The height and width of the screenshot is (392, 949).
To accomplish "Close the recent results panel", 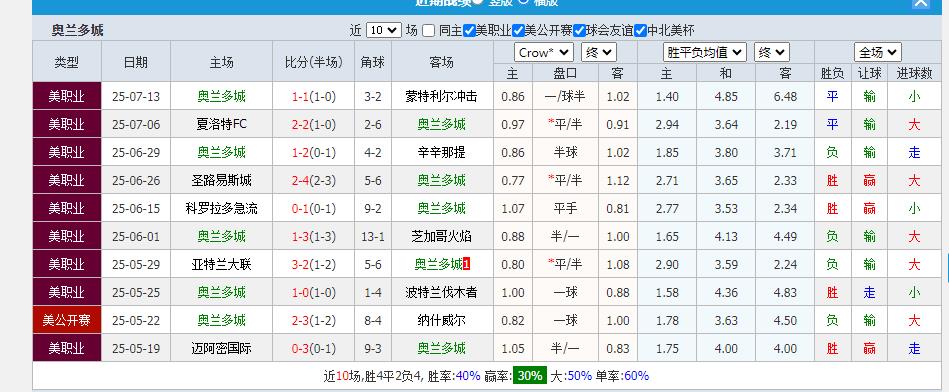I will click(x=921, y=2).
